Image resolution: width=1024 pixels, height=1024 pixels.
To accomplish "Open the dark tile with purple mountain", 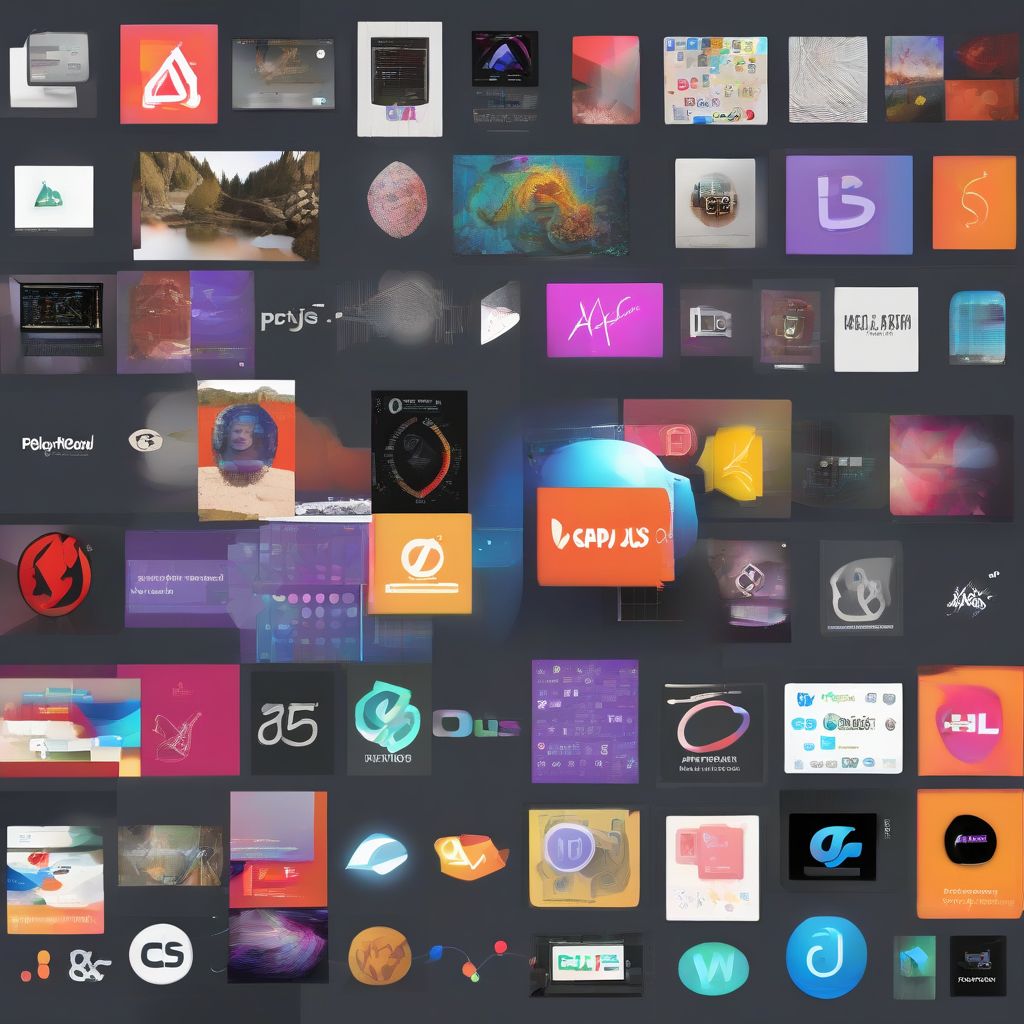I will pyautogui.click(x=505, y=58).
